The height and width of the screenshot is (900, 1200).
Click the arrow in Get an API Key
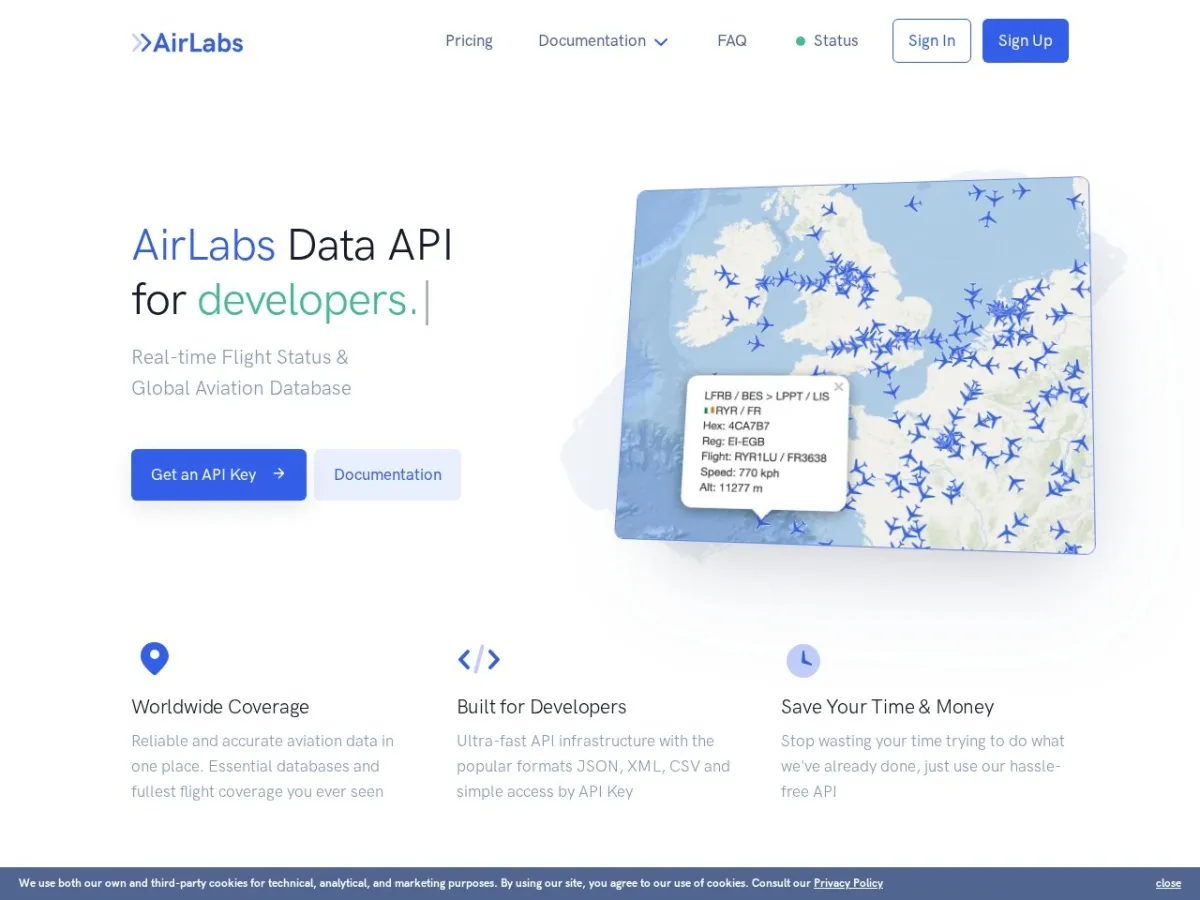tap(279, 474)
